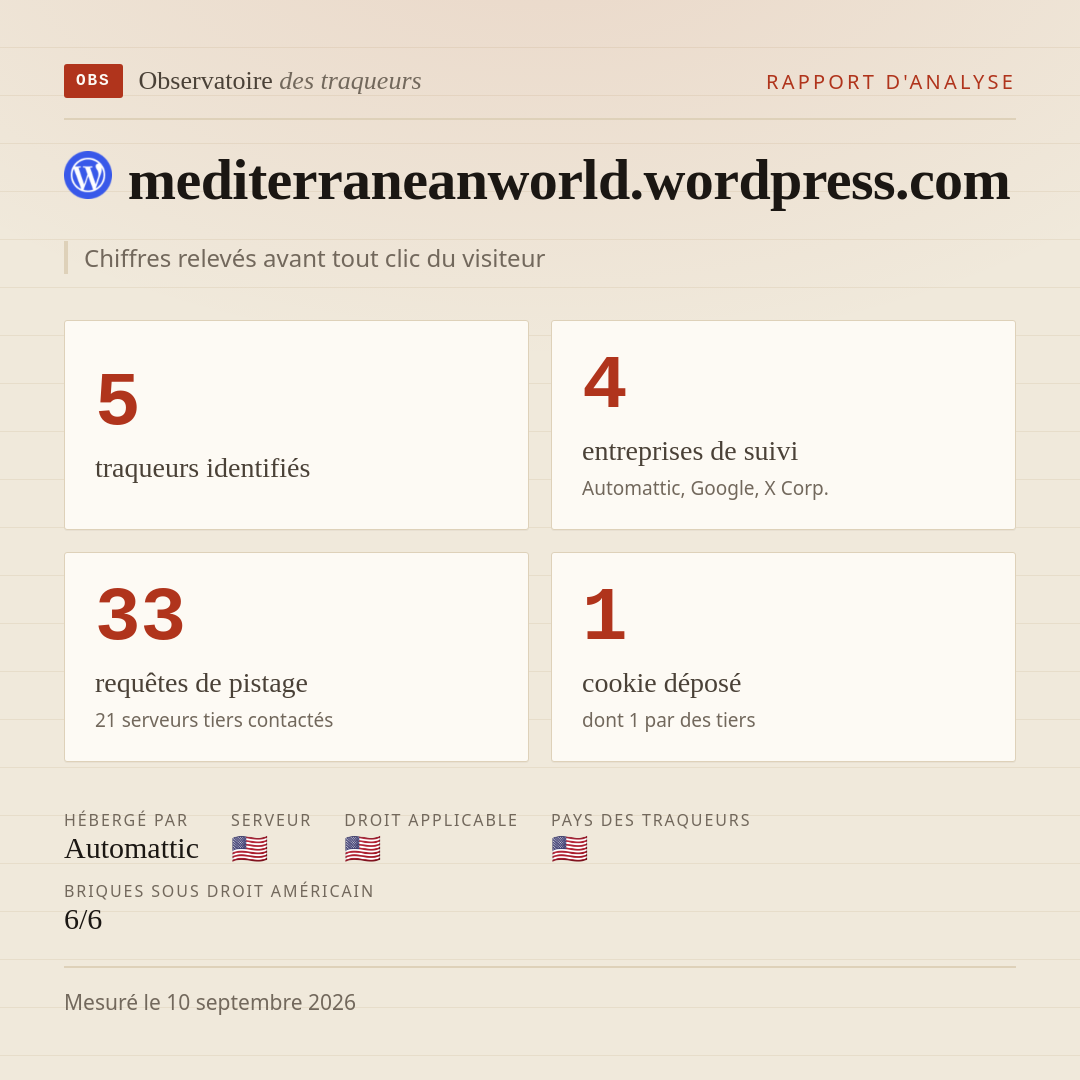Screen dimensions: 1080x1080
Task: Open the 5 traqueurs identifiés card
Action: pos(296,425)
